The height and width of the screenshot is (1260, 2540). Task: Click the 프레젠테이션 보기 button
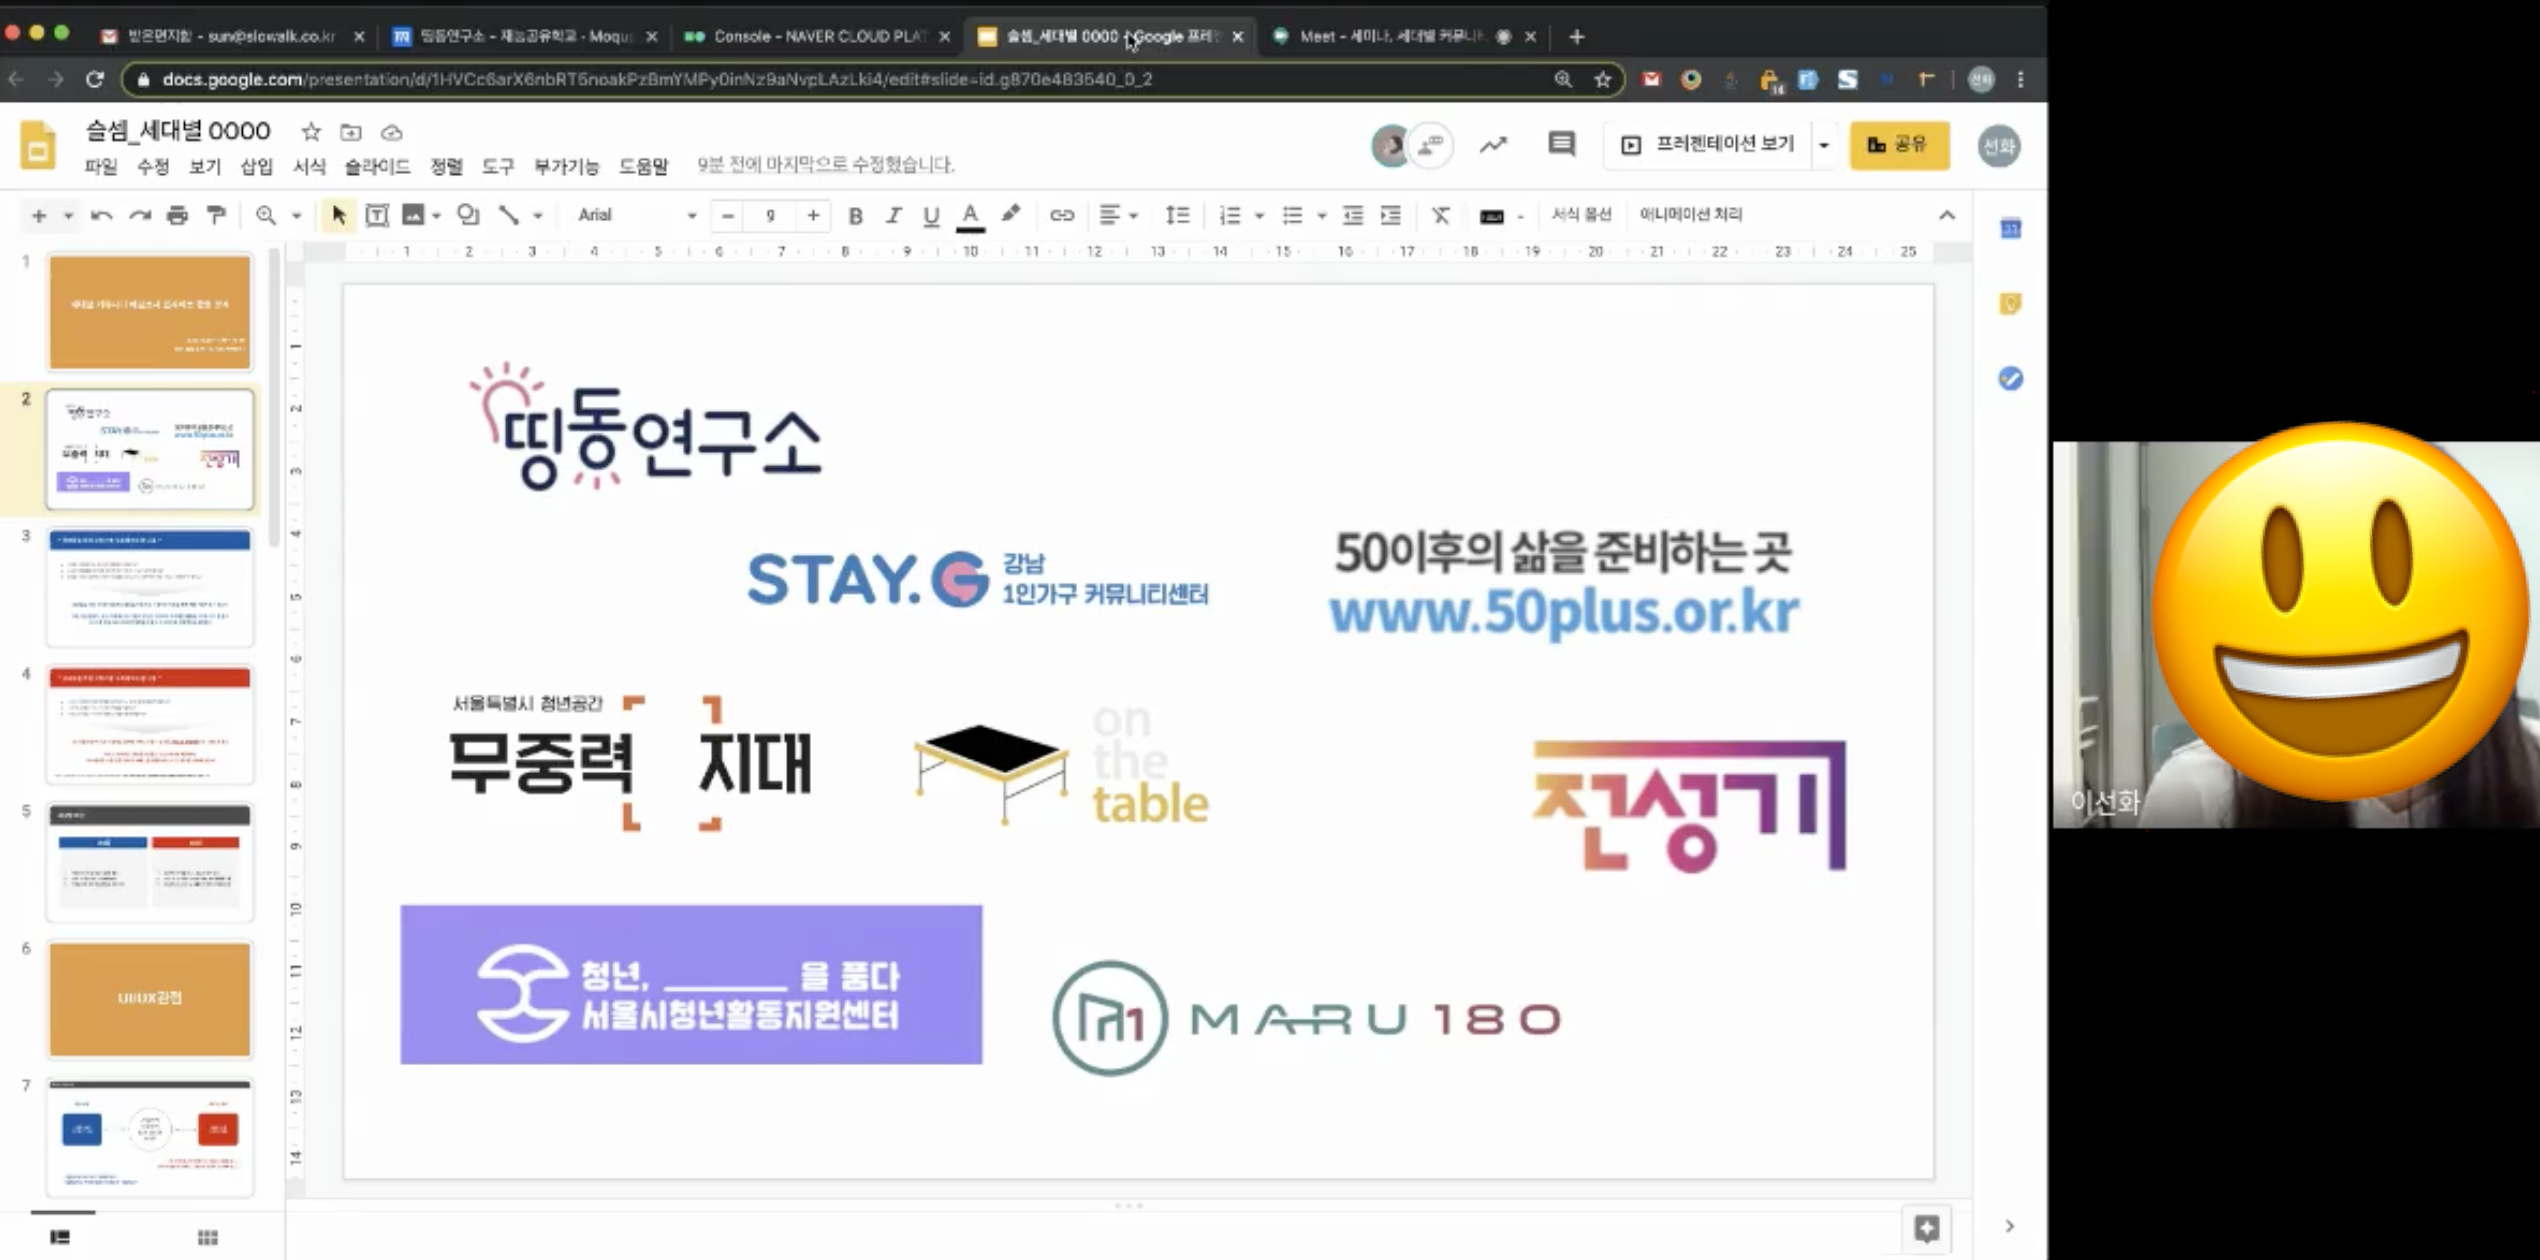[x=1708, y=145]
